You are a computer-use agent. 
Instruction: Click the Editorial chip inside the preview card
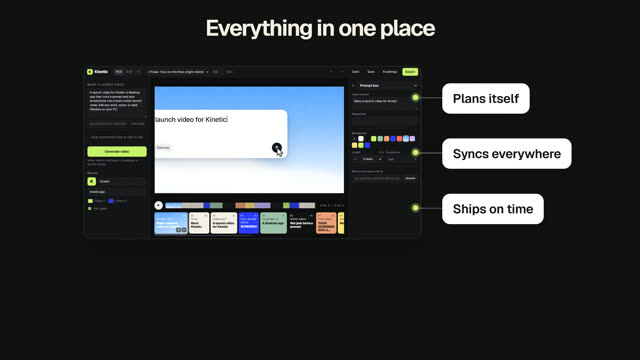(163, 147)
